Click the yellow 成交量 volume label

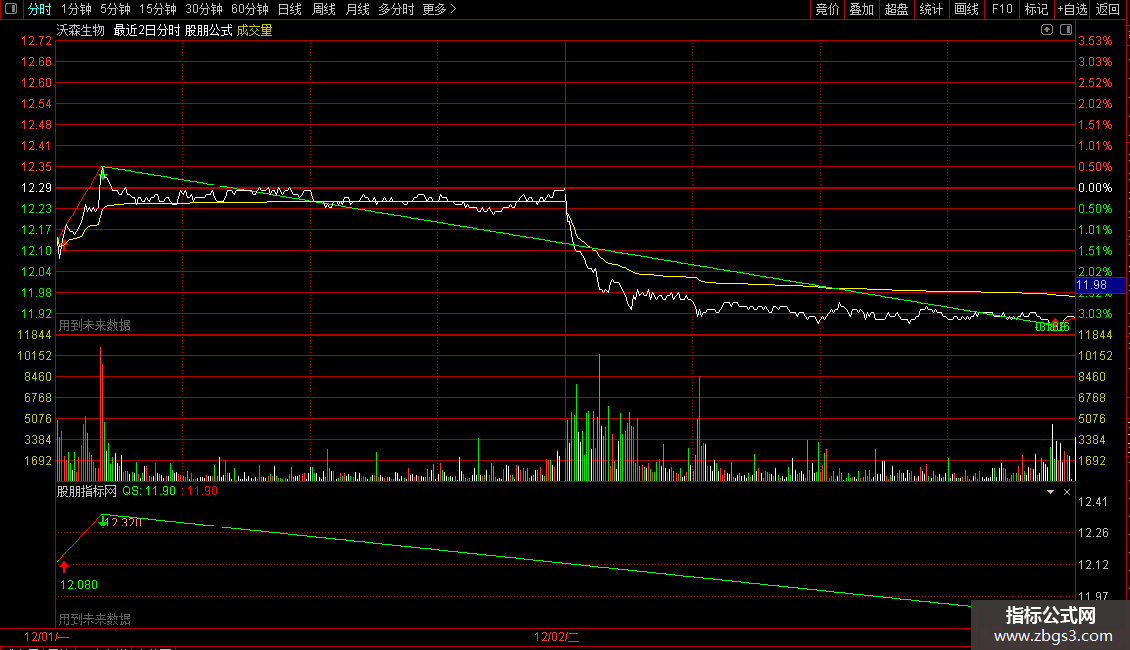(x=254, y=30)
